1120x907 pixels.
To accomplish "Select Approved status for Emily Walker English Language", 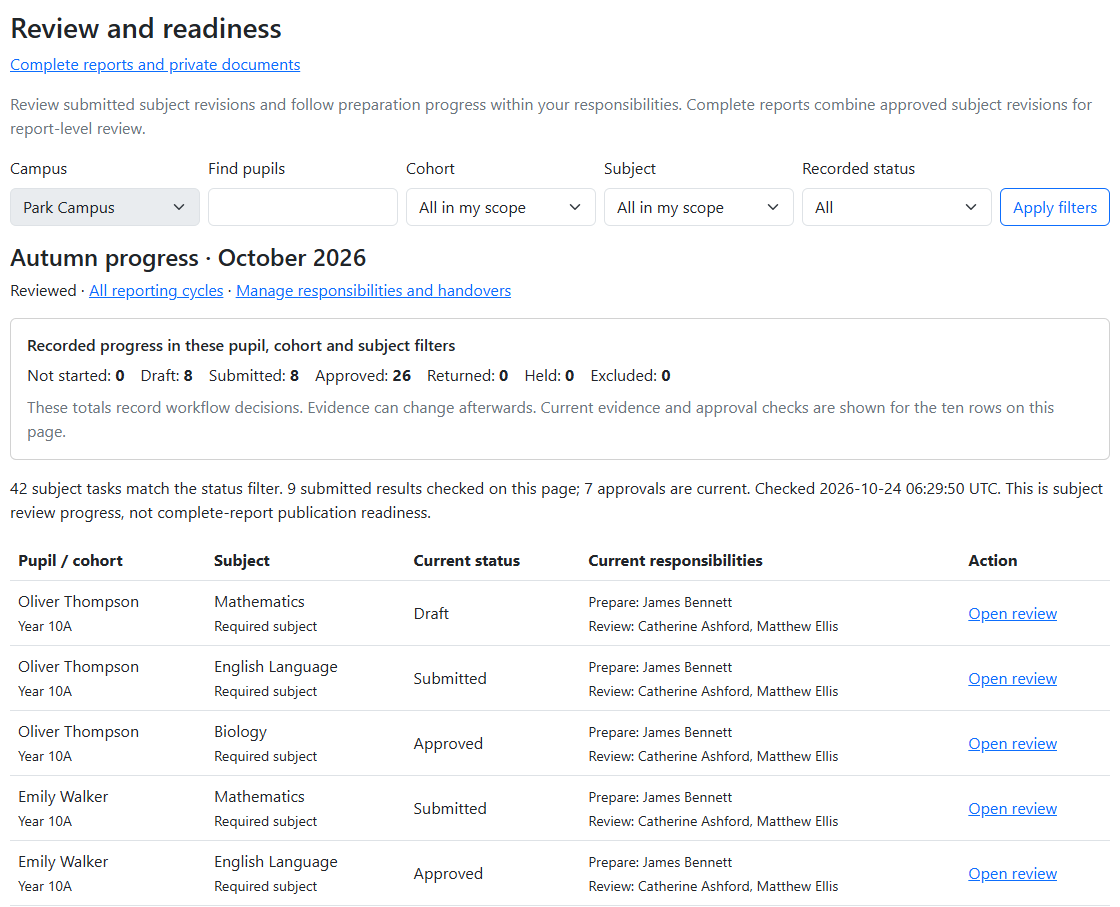I will [448, 873].
